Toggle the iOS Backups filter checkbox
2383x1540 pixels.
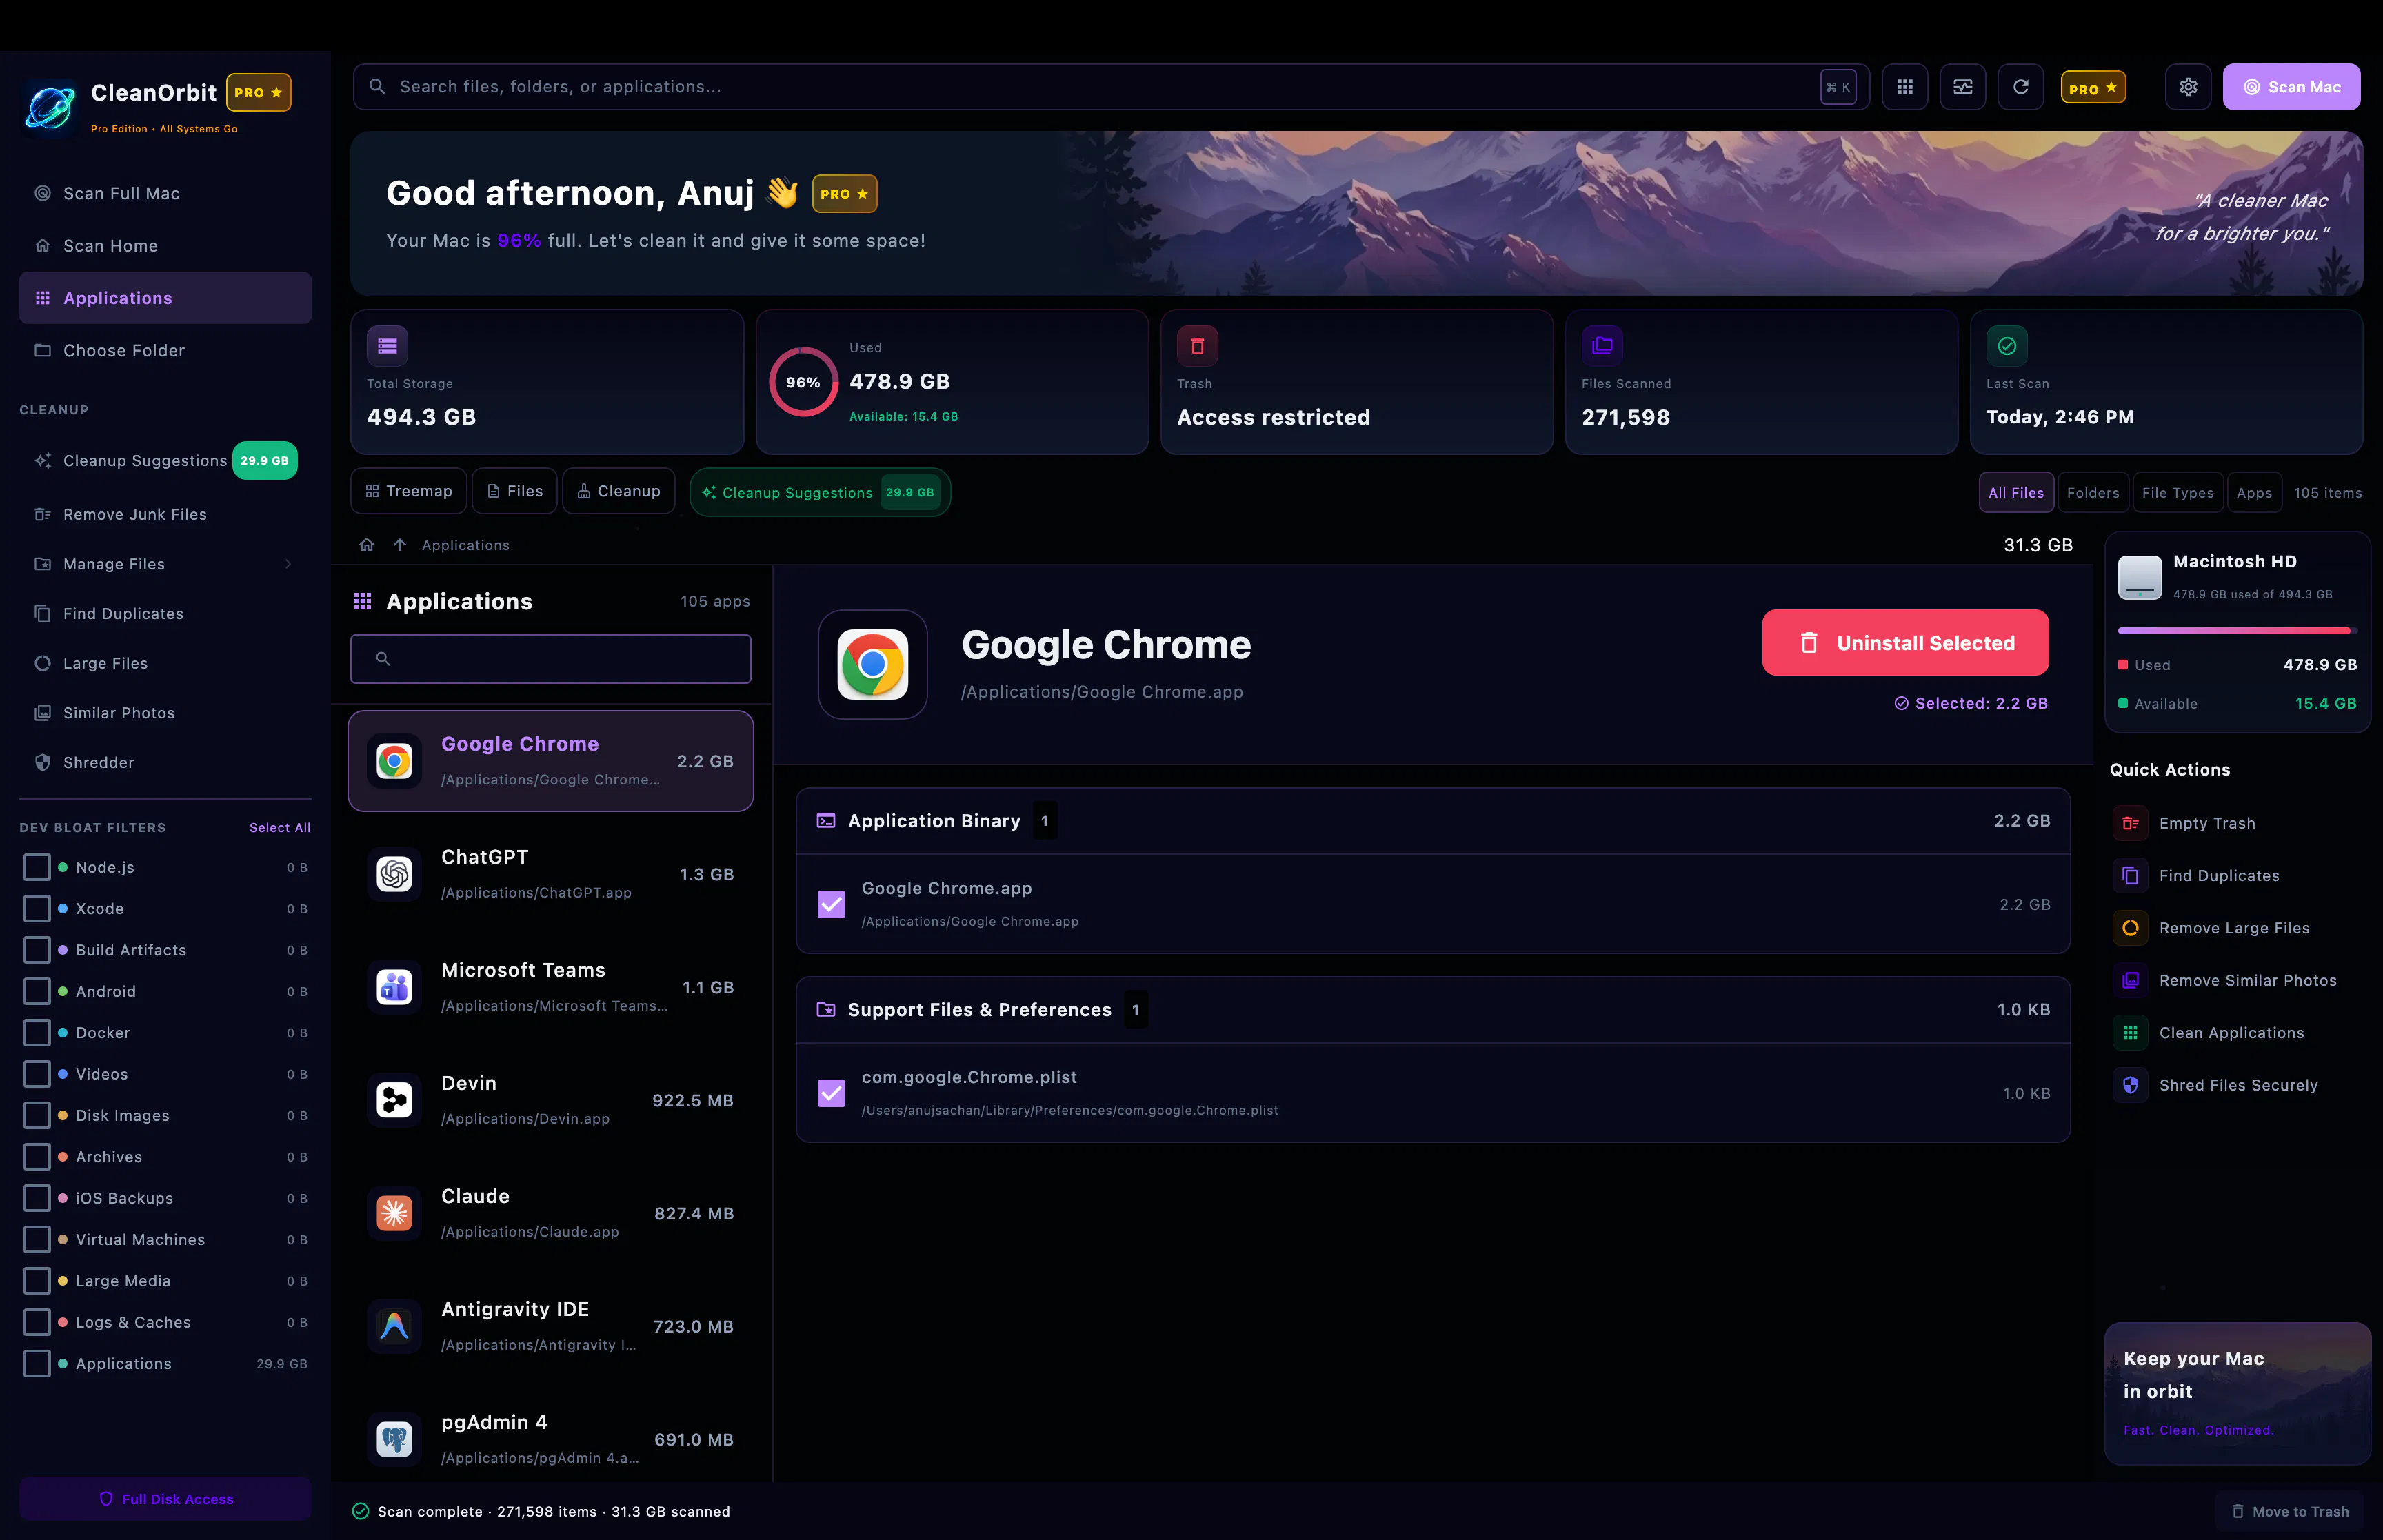[x=37, y=1198]
